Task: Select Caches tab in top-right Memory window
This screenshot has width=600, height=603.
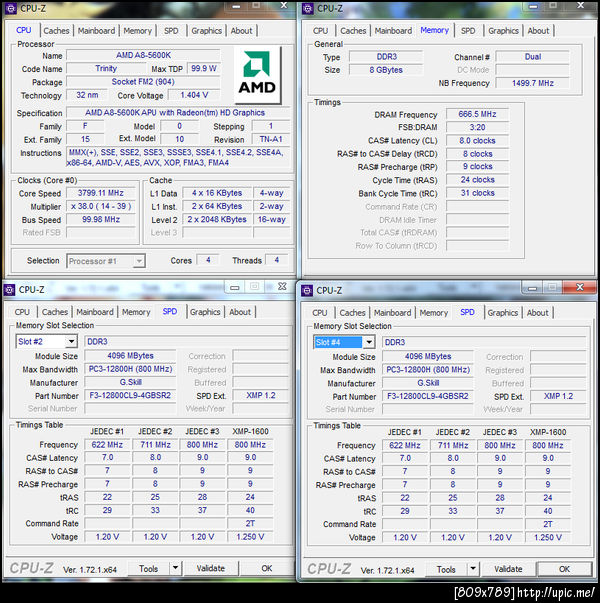Action: [353, 31]
